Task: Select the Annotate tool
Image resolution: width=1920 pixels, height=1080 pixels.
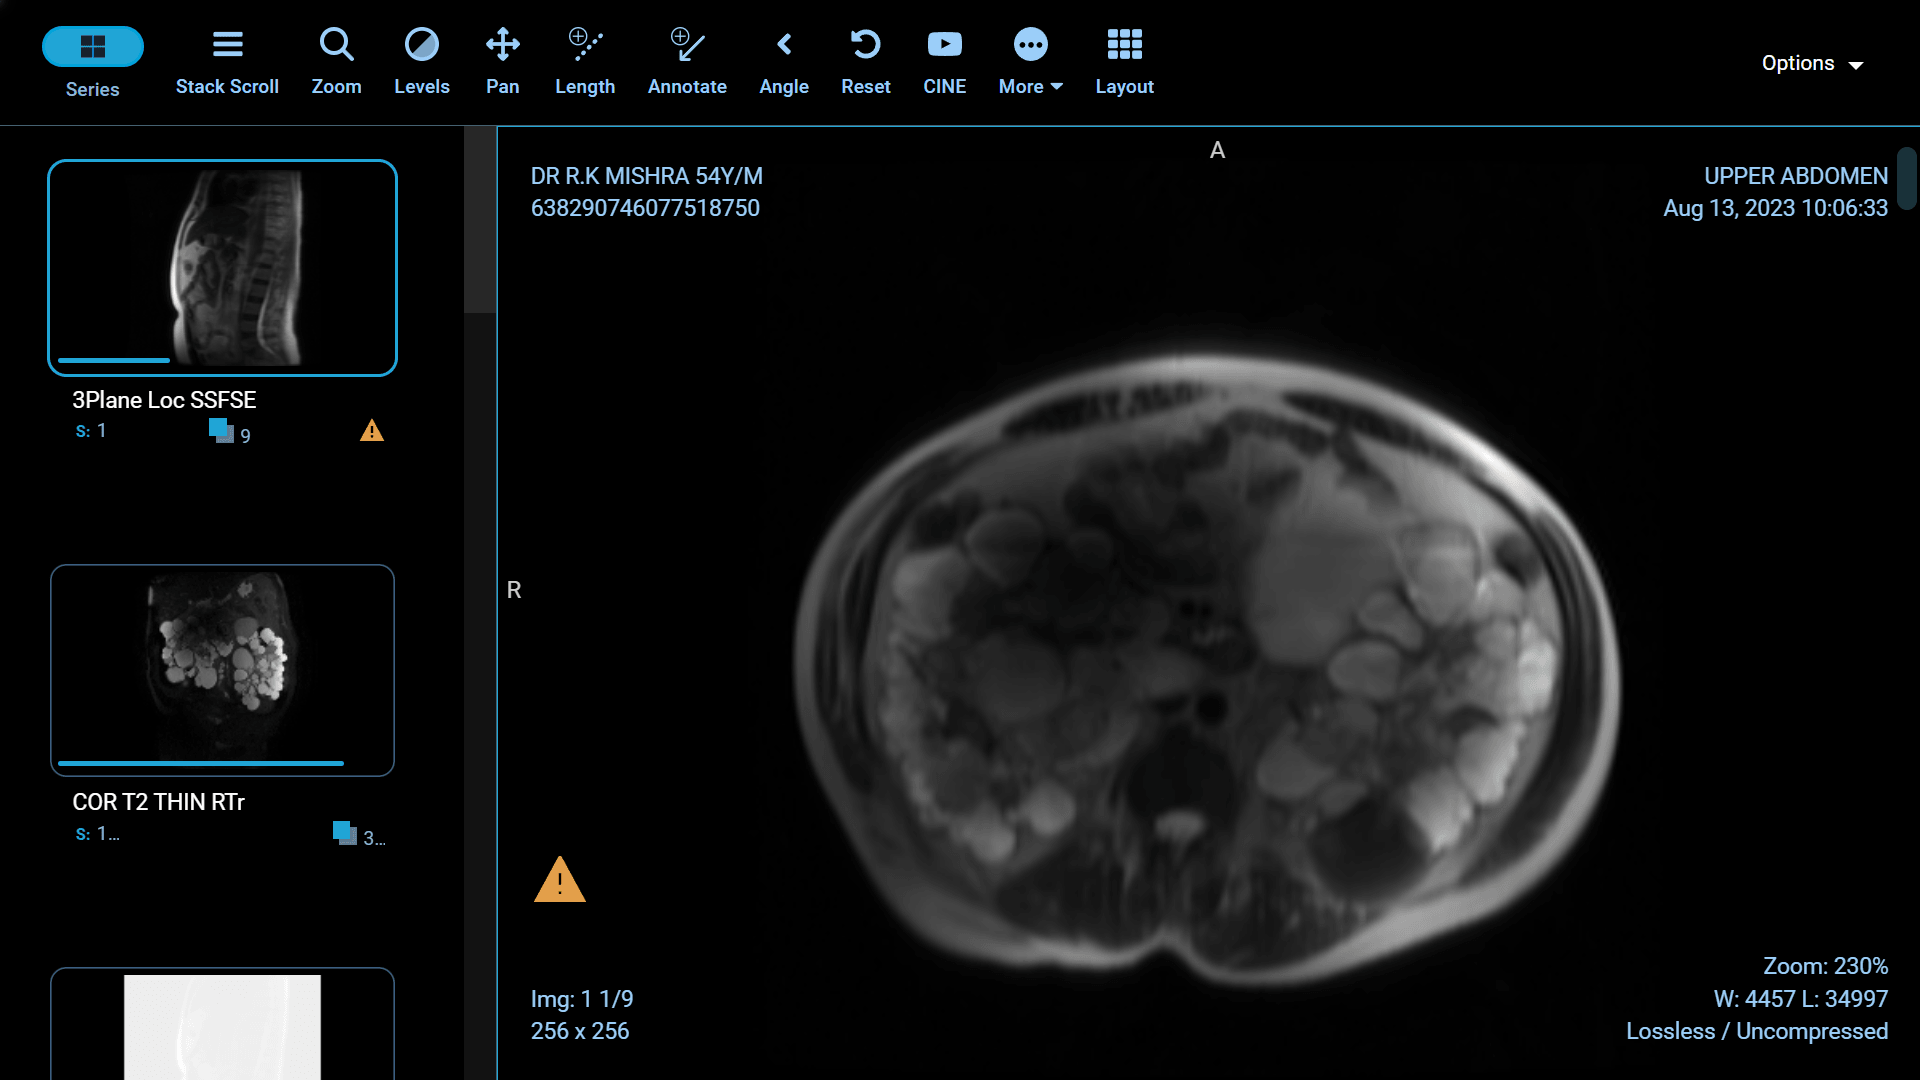Action: pyautogui.click(x=687, y=60)
